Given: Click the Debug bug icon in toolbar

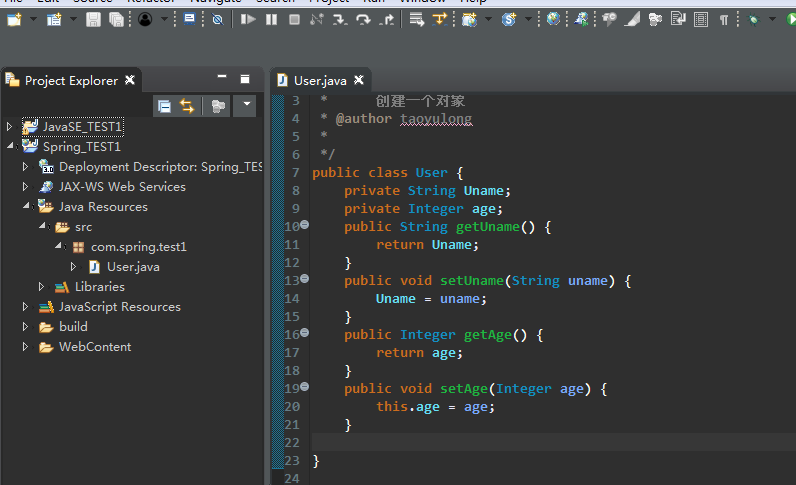Looking at the screenshot, I should click(x=752, y=19).
